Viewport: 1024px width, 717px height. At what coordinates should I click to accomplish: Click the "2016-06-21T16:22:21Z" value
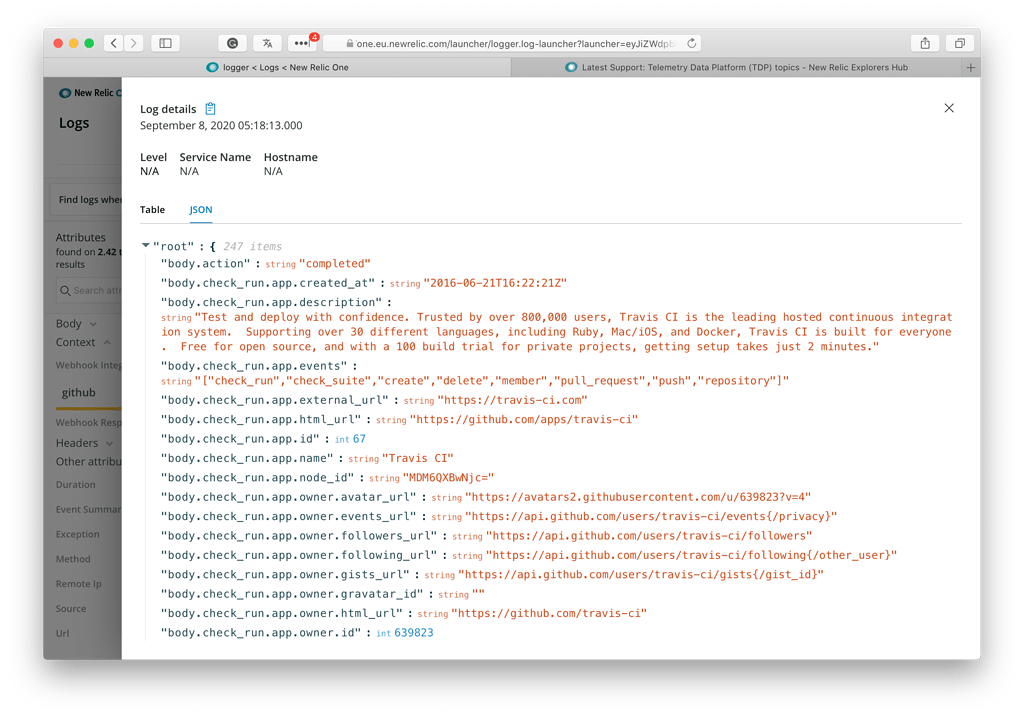tap(495, 283)
